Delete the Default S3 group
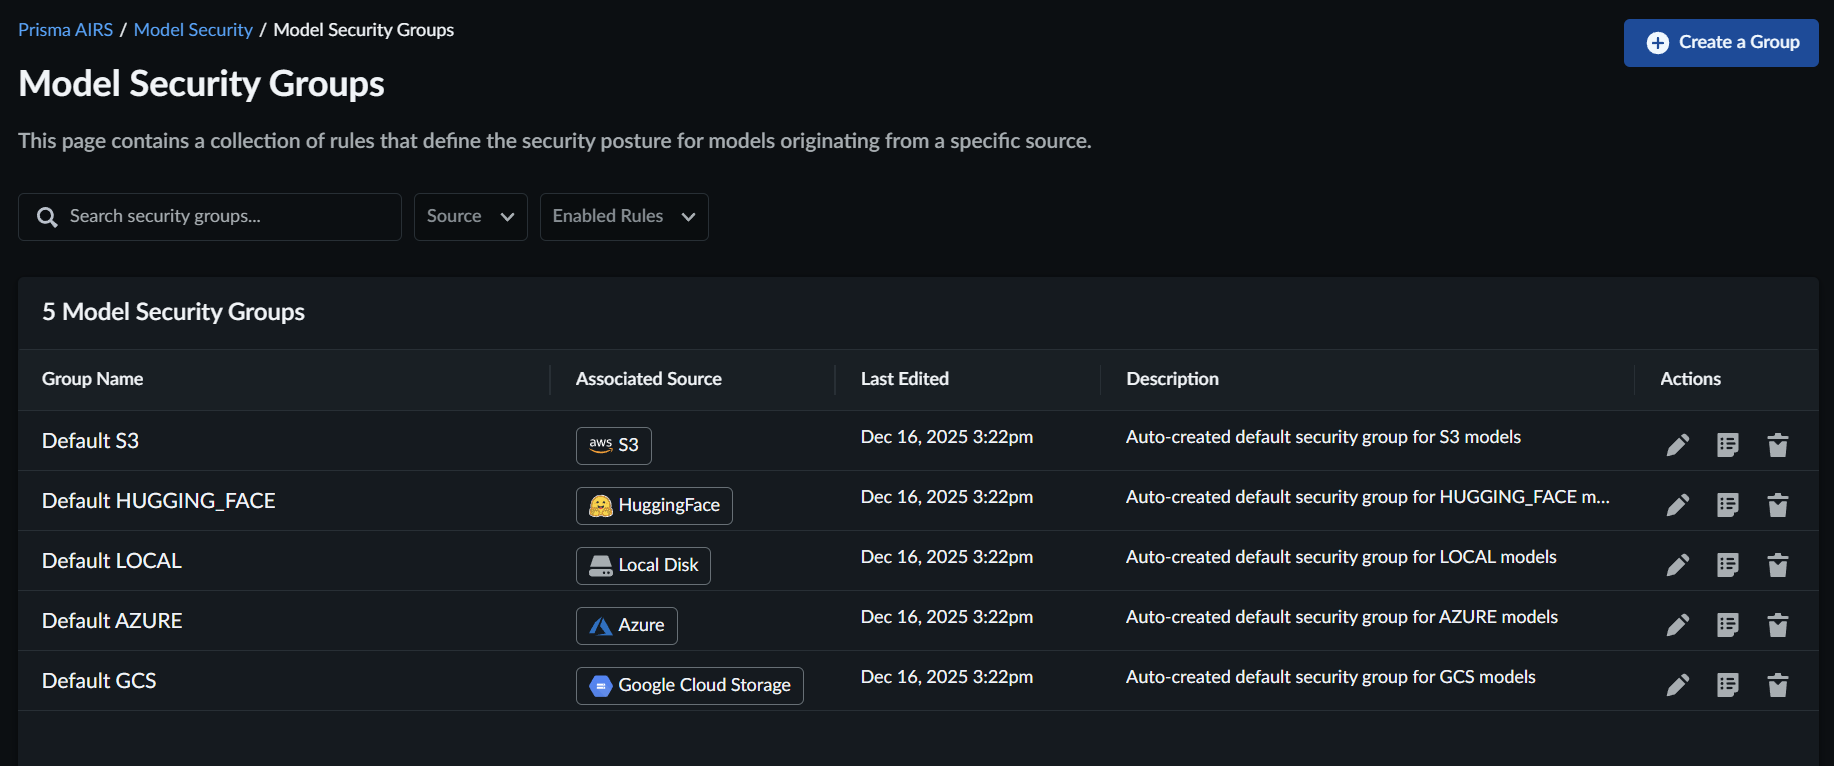The image size is (1834, 766). point(1777,445)
